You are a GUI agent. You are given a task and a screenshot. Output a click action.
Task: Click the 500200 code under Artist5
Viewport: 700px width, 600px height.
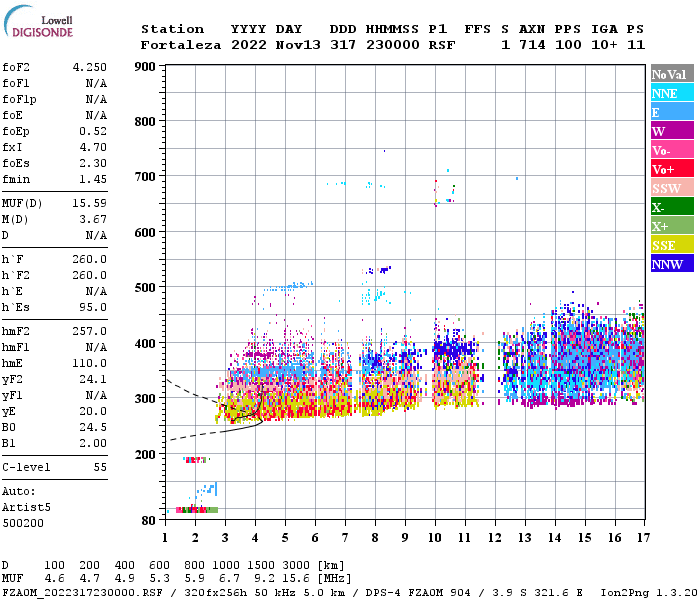(x=23, y=523)
